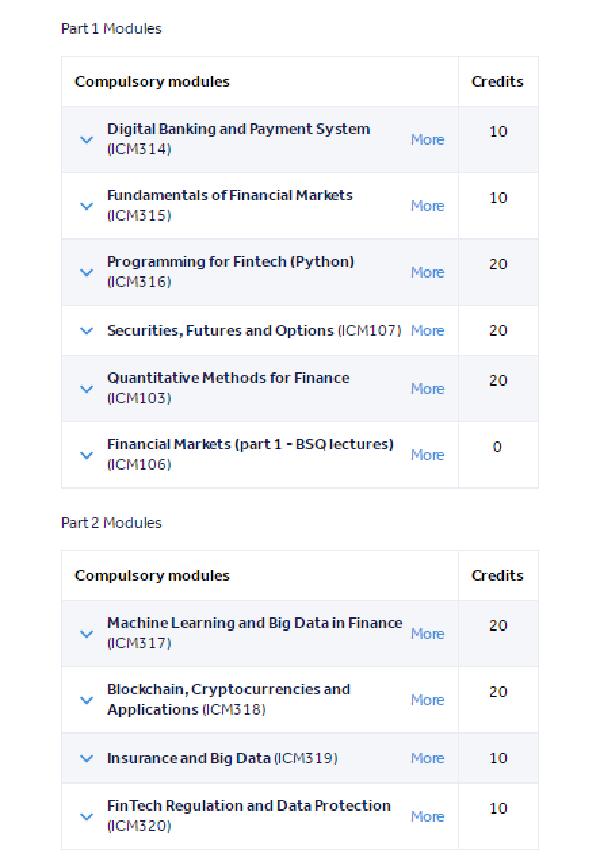The width and height of the screenshot is (600, 865).
Task: Open More link for Fundamentals of Financial Markets
Action: tap(427, 206)
